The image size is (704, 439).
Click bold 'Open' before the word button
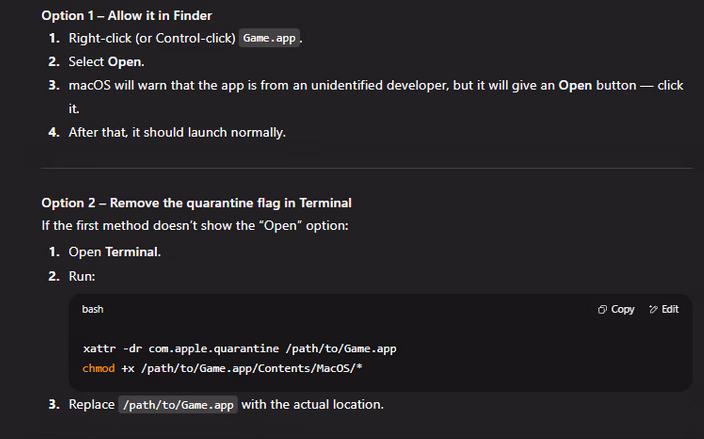(x=575, y=85)
